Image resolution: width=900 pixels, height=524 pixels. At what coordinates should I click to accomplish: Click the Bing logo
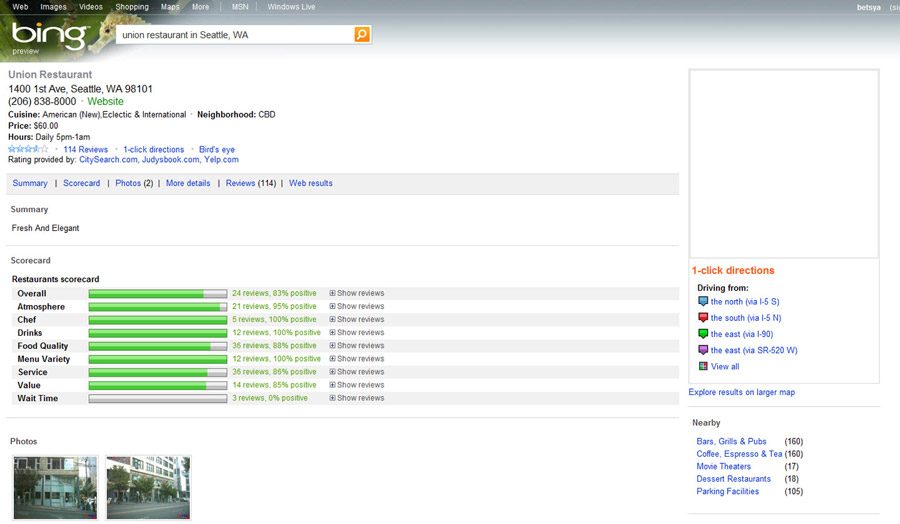[x=38, y=37]
